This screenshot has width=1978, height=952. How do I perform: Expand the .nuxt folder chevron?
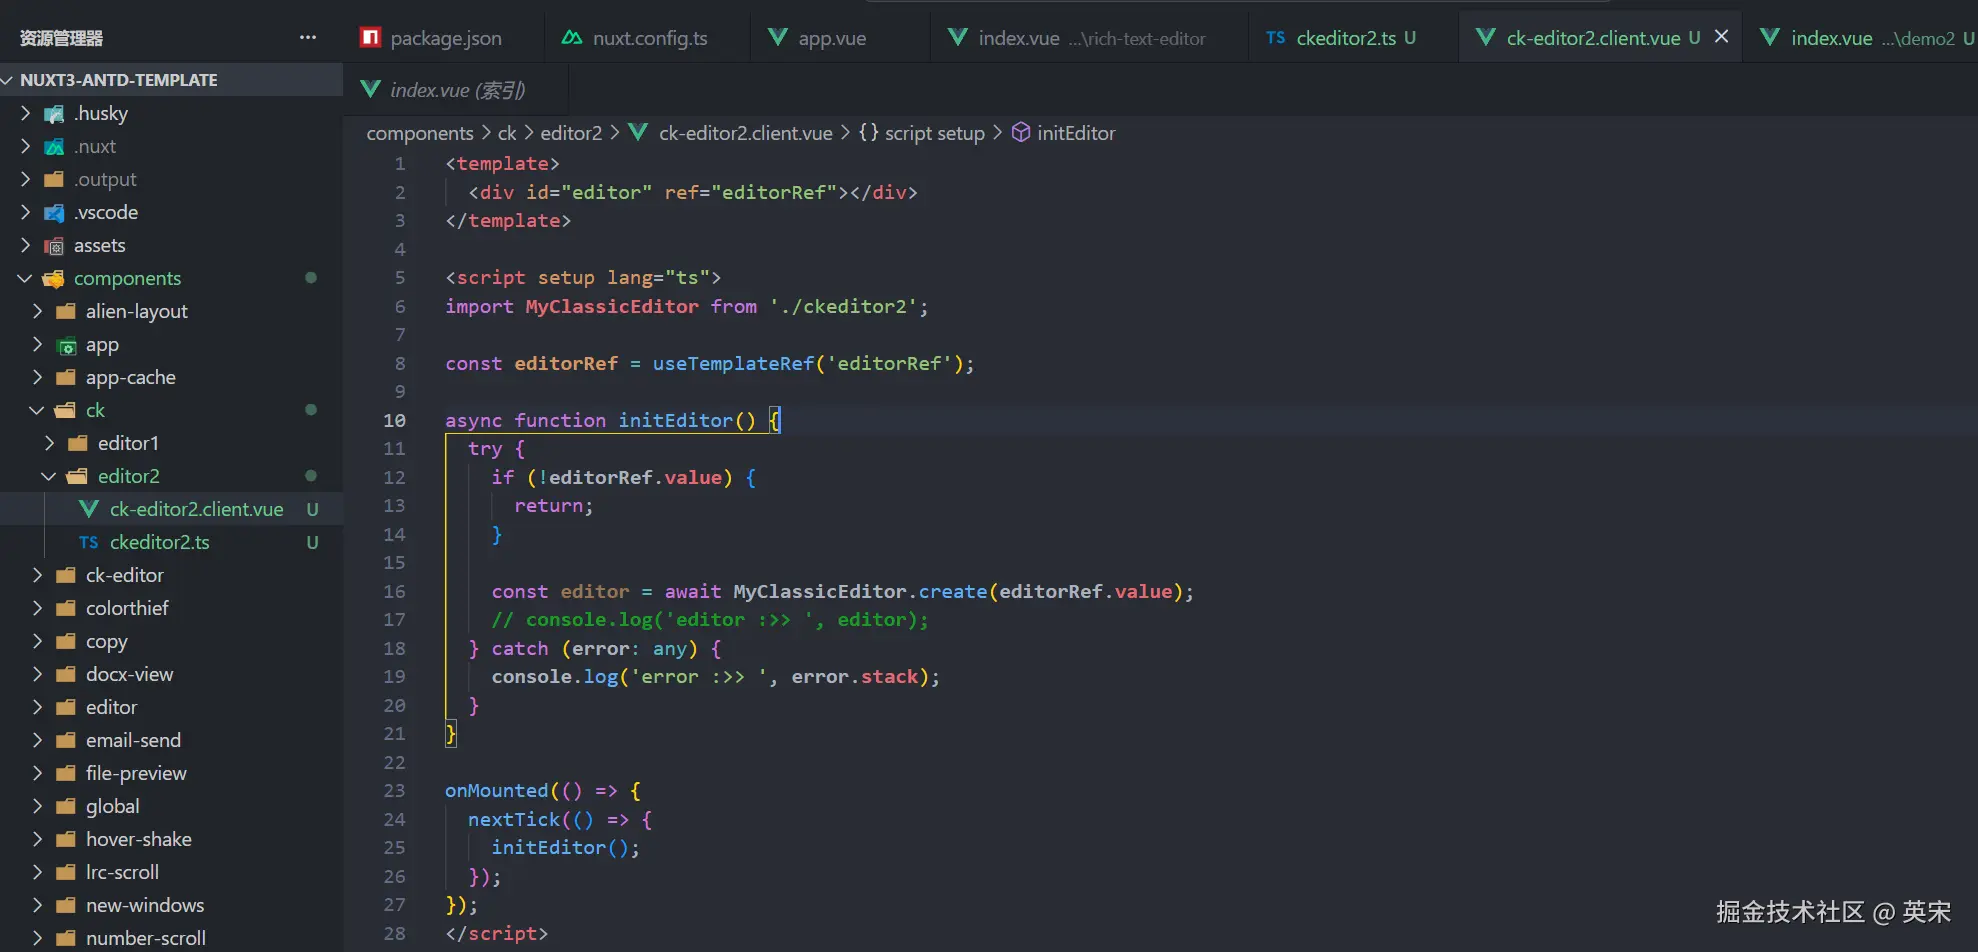(26, 147)
